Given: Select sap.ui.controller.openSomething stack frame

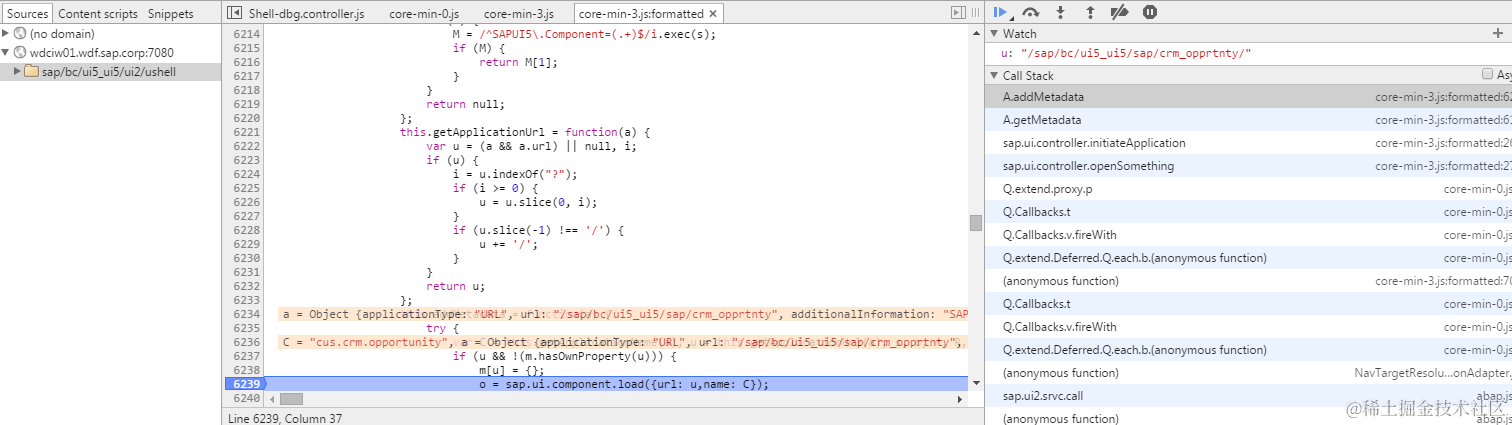Looking at the screenshot, I should [1248, 166].
